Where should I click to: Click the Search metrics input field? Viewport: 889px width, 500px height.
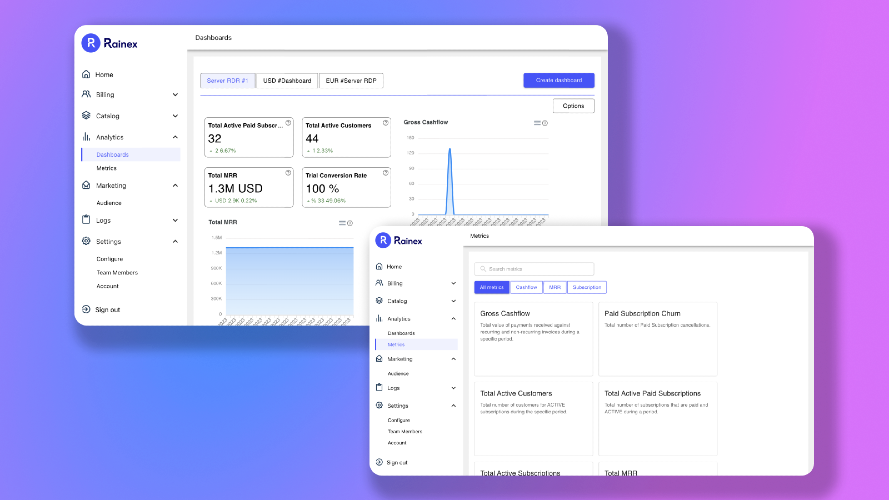coord(534,269)
